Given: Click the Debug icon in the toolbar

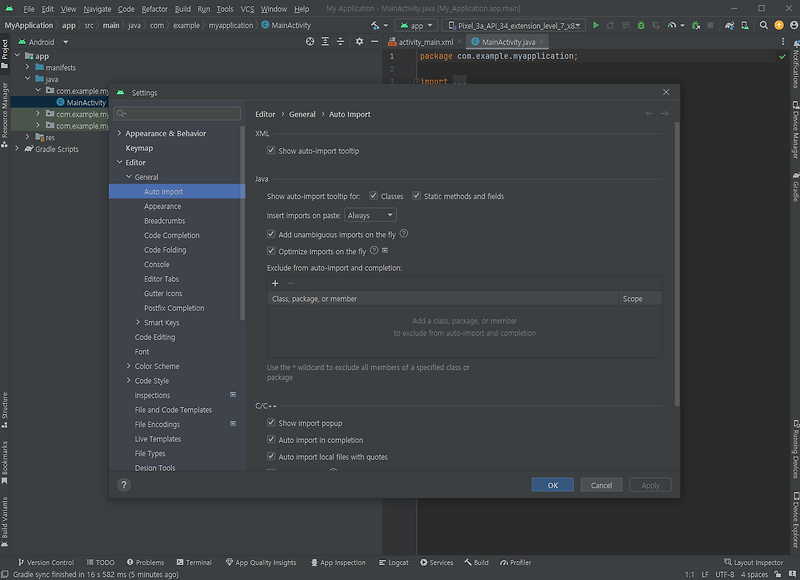Looking at the screenshot, I should pyautogui.click(x=640, y=25).
